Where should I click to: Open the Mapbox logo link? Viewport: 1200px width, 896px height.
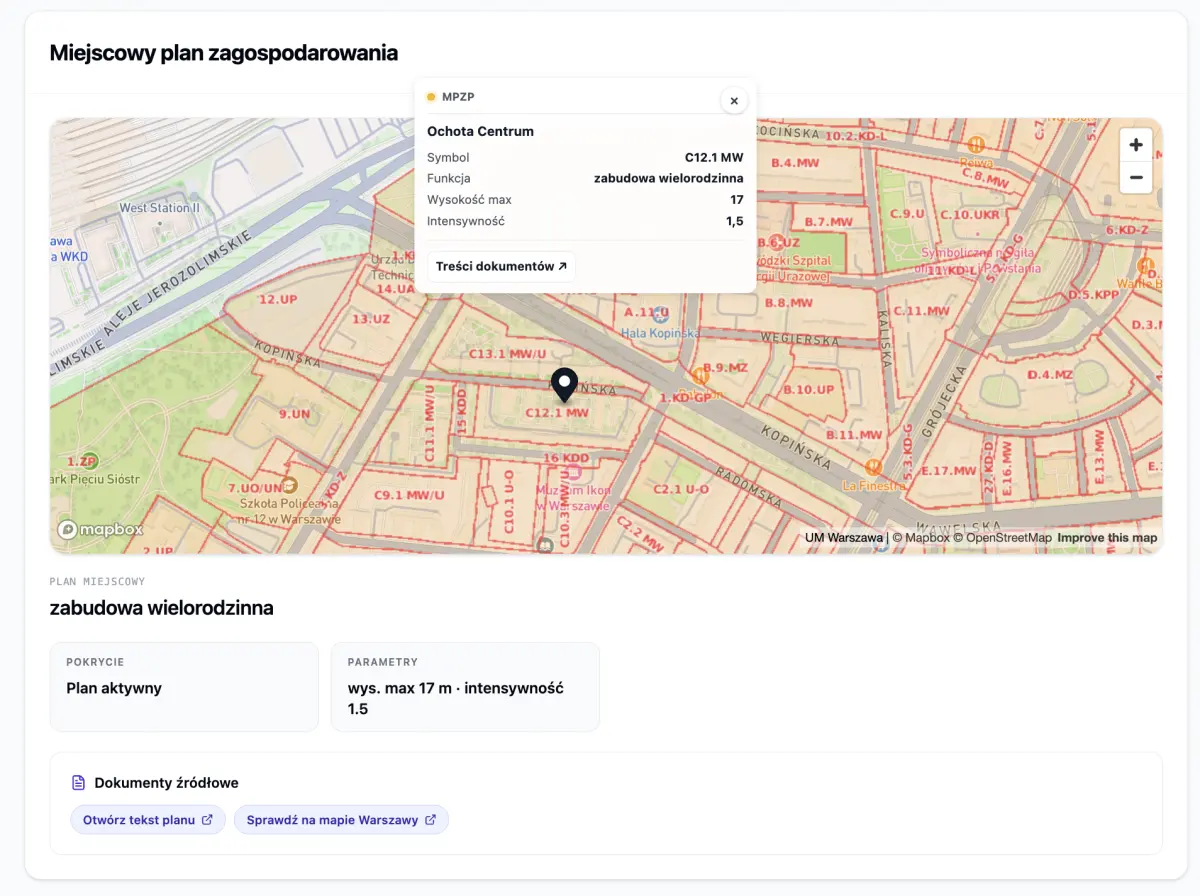pos(100,529)
